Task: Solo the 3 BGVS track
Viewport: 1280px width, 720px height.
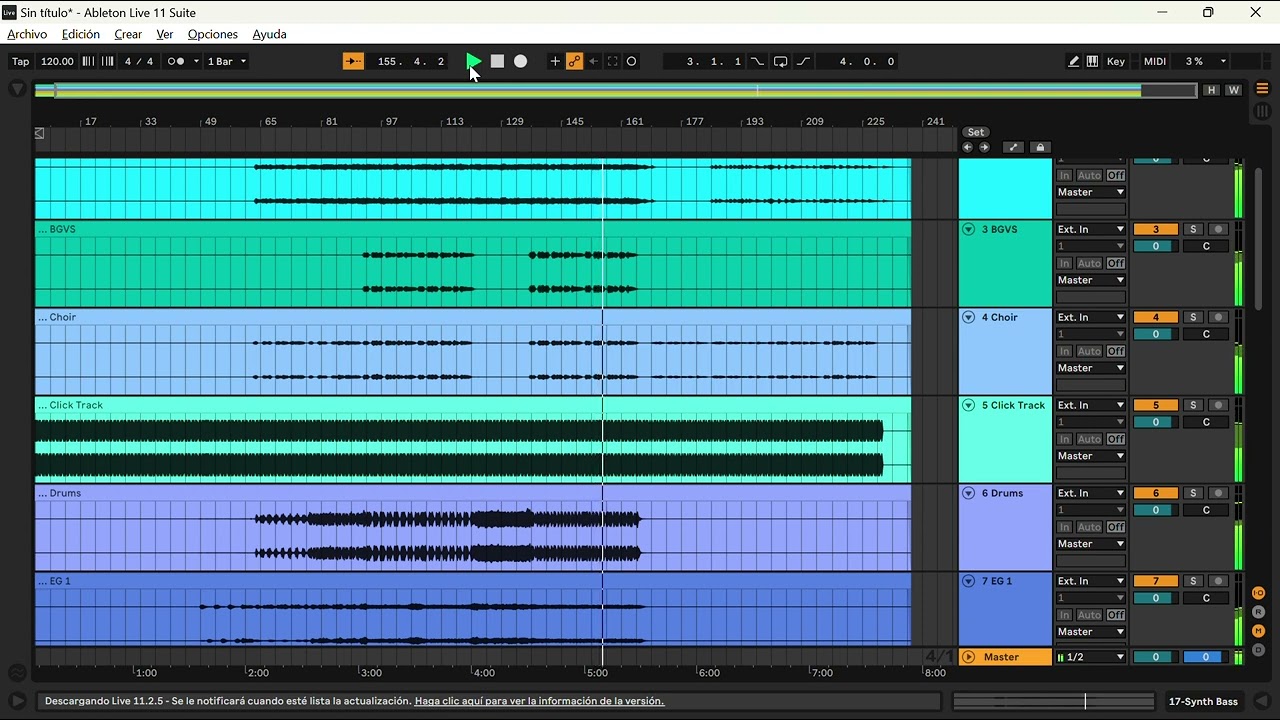Action: click(1193, 229)
